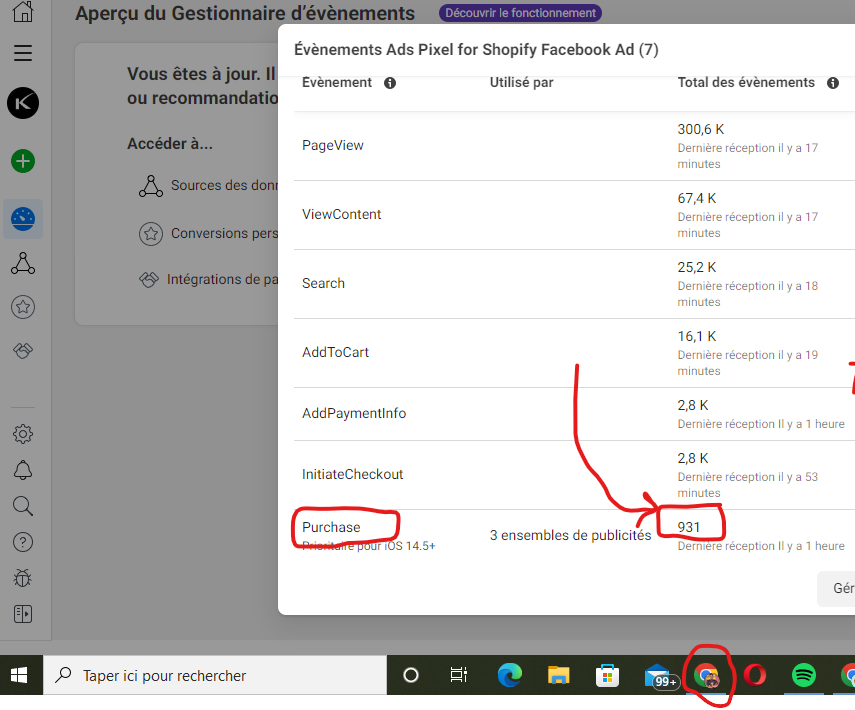Open the black K account avatar
Viewport: 855px width, 710px height.
[23, 103]
